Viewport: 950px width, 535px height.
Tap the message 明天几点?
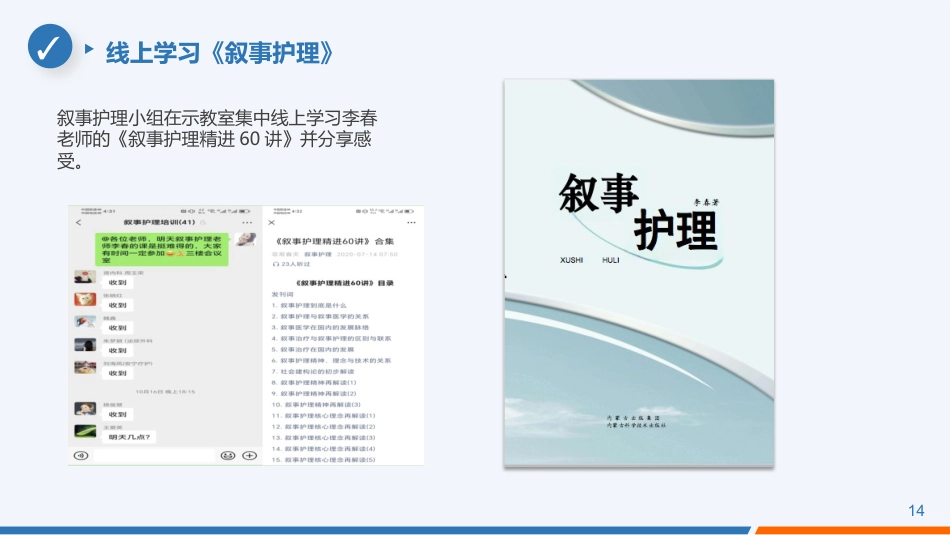coord(130,437)
